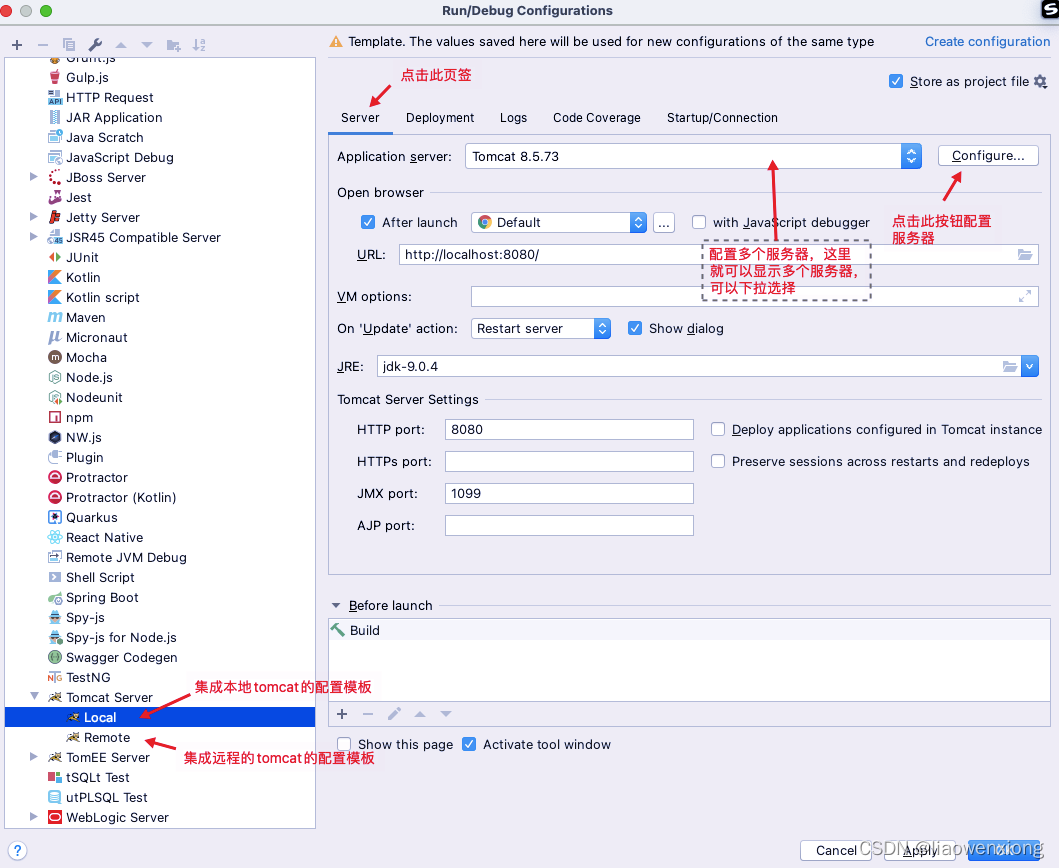Click the browser ellipsis browse button

[664, 223]
